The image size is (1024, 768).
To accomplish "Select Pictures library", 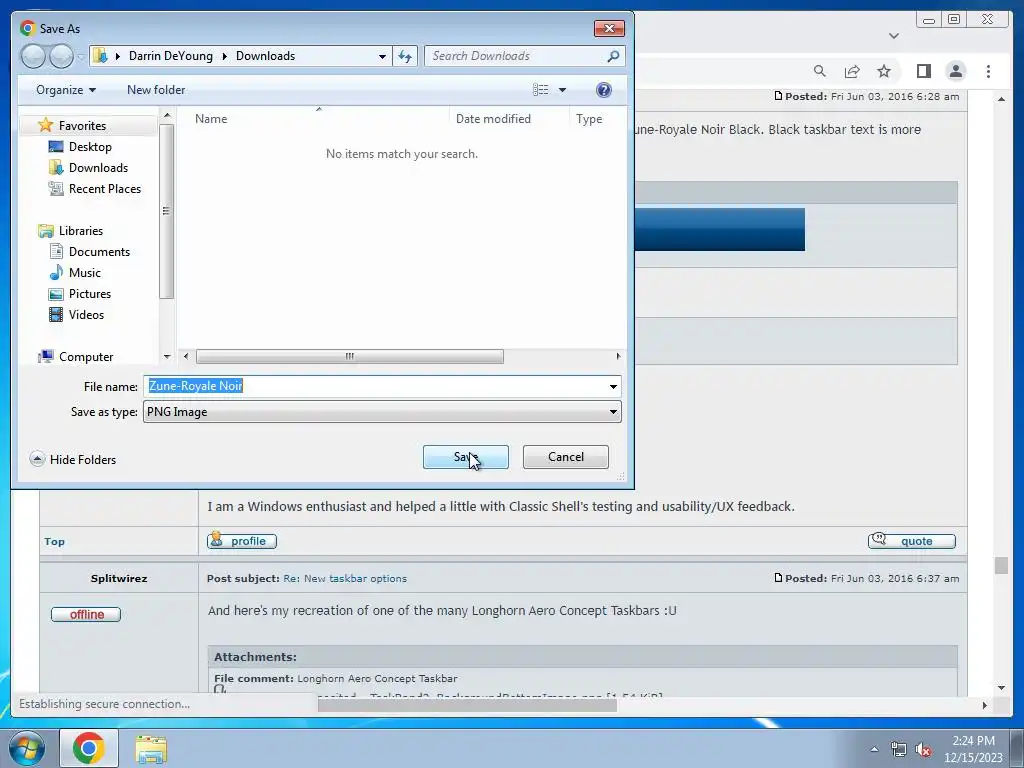I will pos(89,294).
